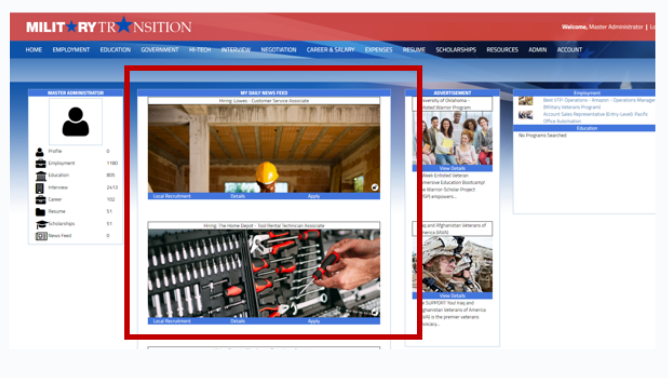Open the Home menu item
The width and height of the screenshot is (668, 378).
point(34,50)
